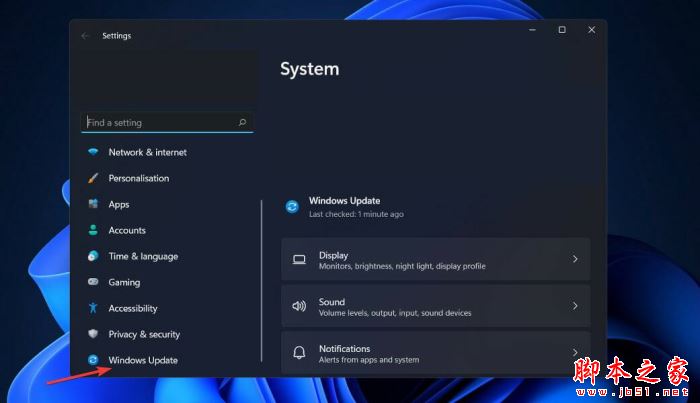
Task: Expand the Display row chevron
Action: point(575,259)
